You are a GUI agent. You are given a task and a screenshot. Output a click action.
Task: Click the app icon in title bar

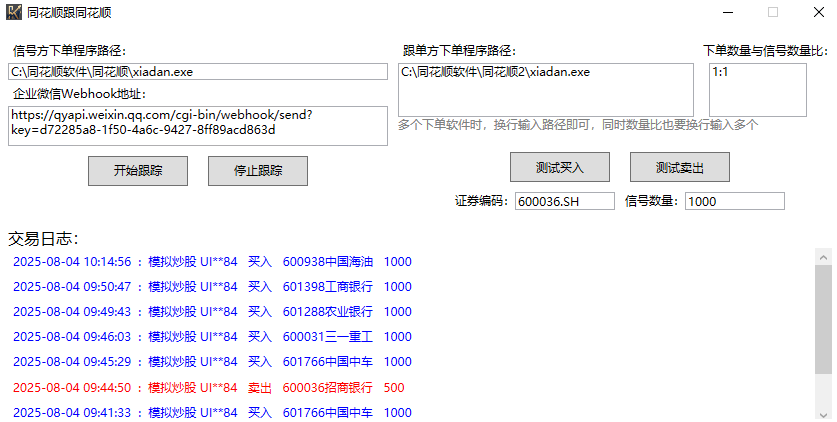coord(14,12)
